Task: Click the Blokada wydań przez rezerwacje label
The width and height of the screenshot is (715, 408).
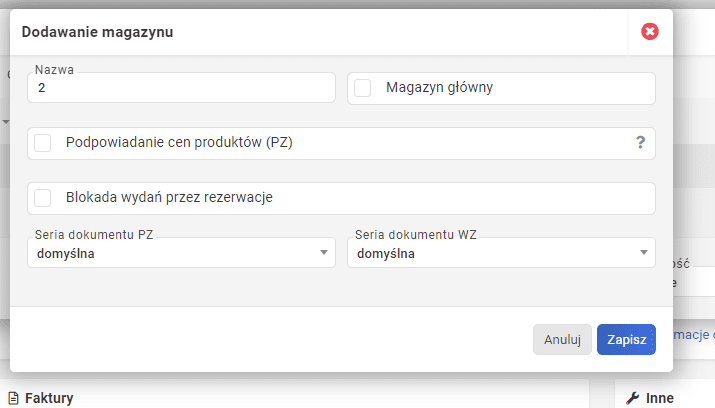Action: point(169,198)
